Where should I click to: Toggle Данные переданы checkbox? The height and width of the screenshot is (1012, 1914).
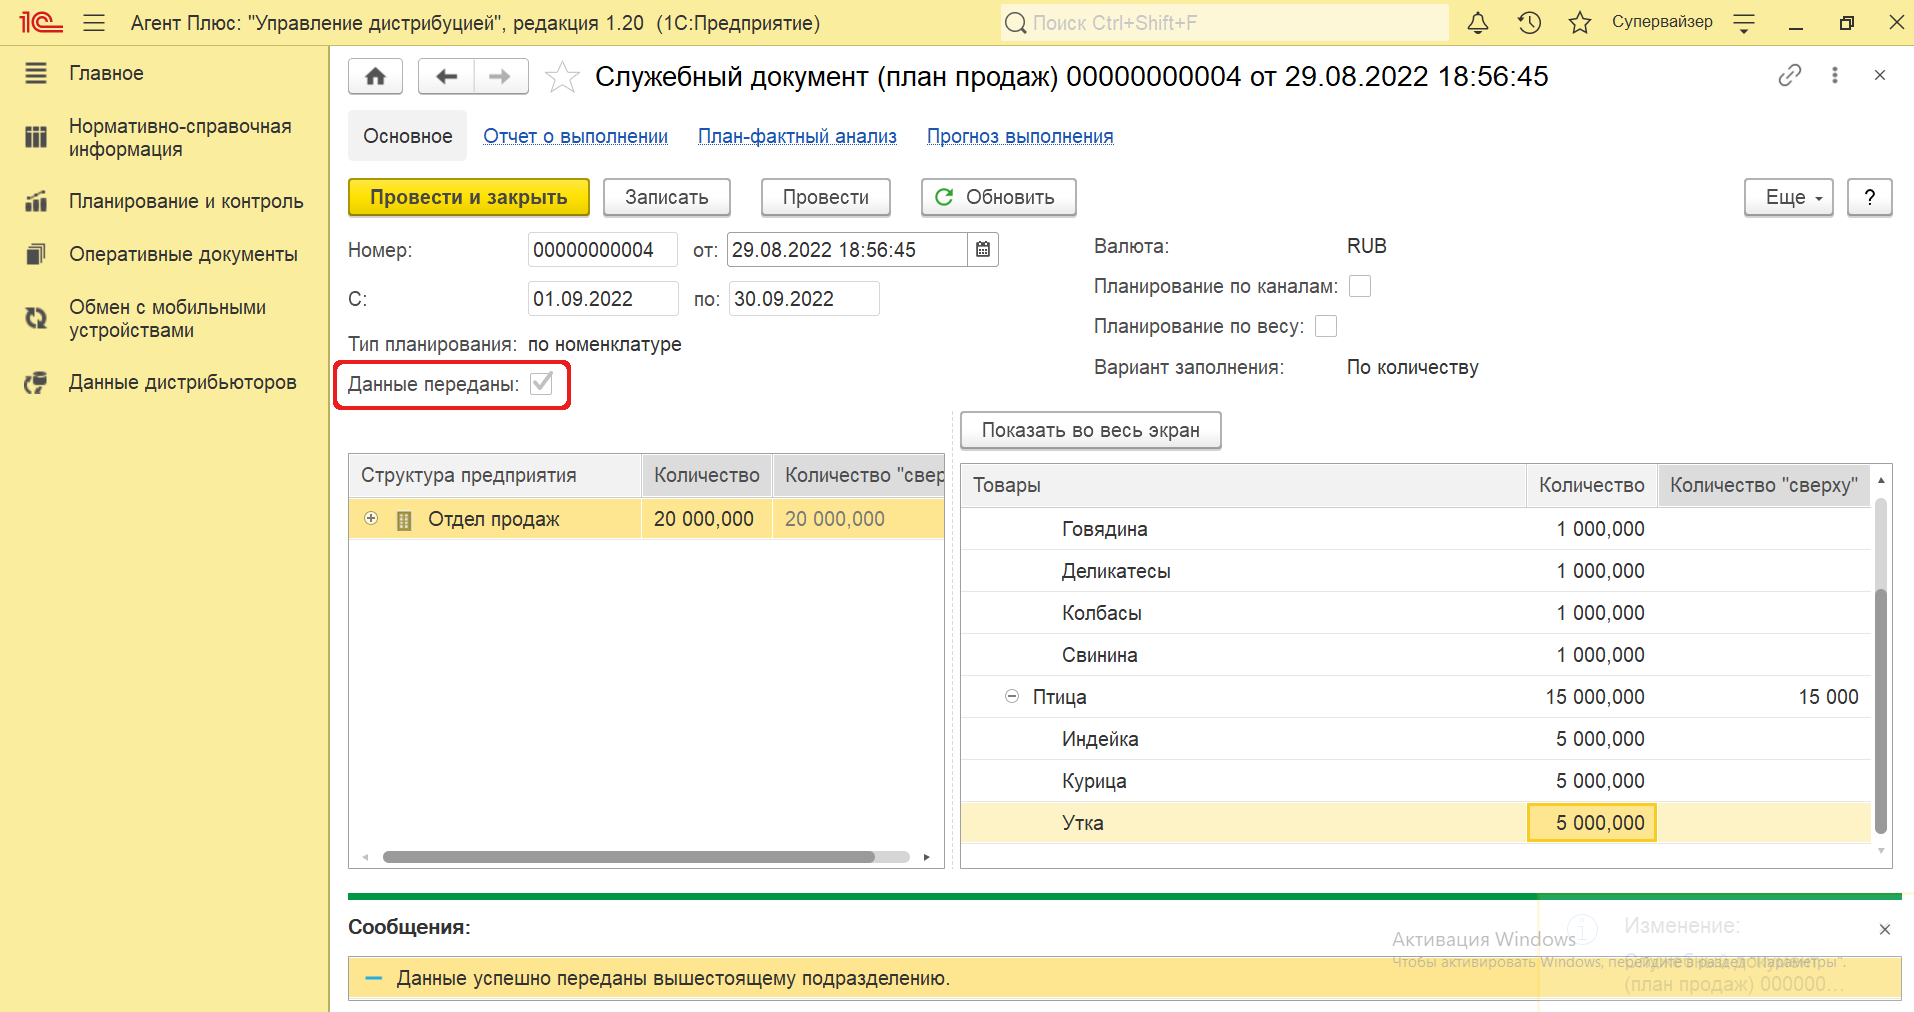coord(541,383)
